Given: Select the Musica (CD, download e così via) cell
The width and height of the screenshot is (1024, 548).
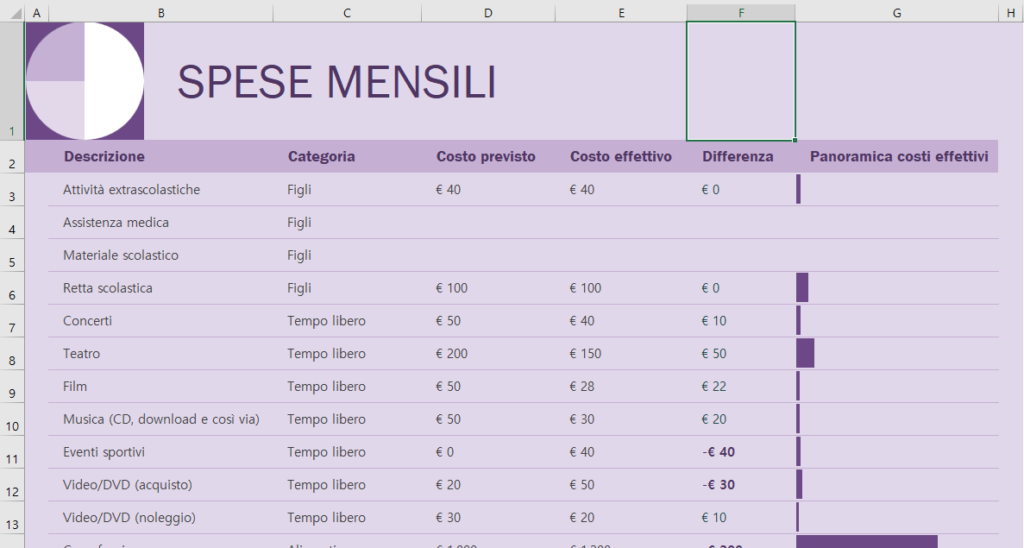Looking at the screenshot, I should pyautogui.click(x=161, y=419).
